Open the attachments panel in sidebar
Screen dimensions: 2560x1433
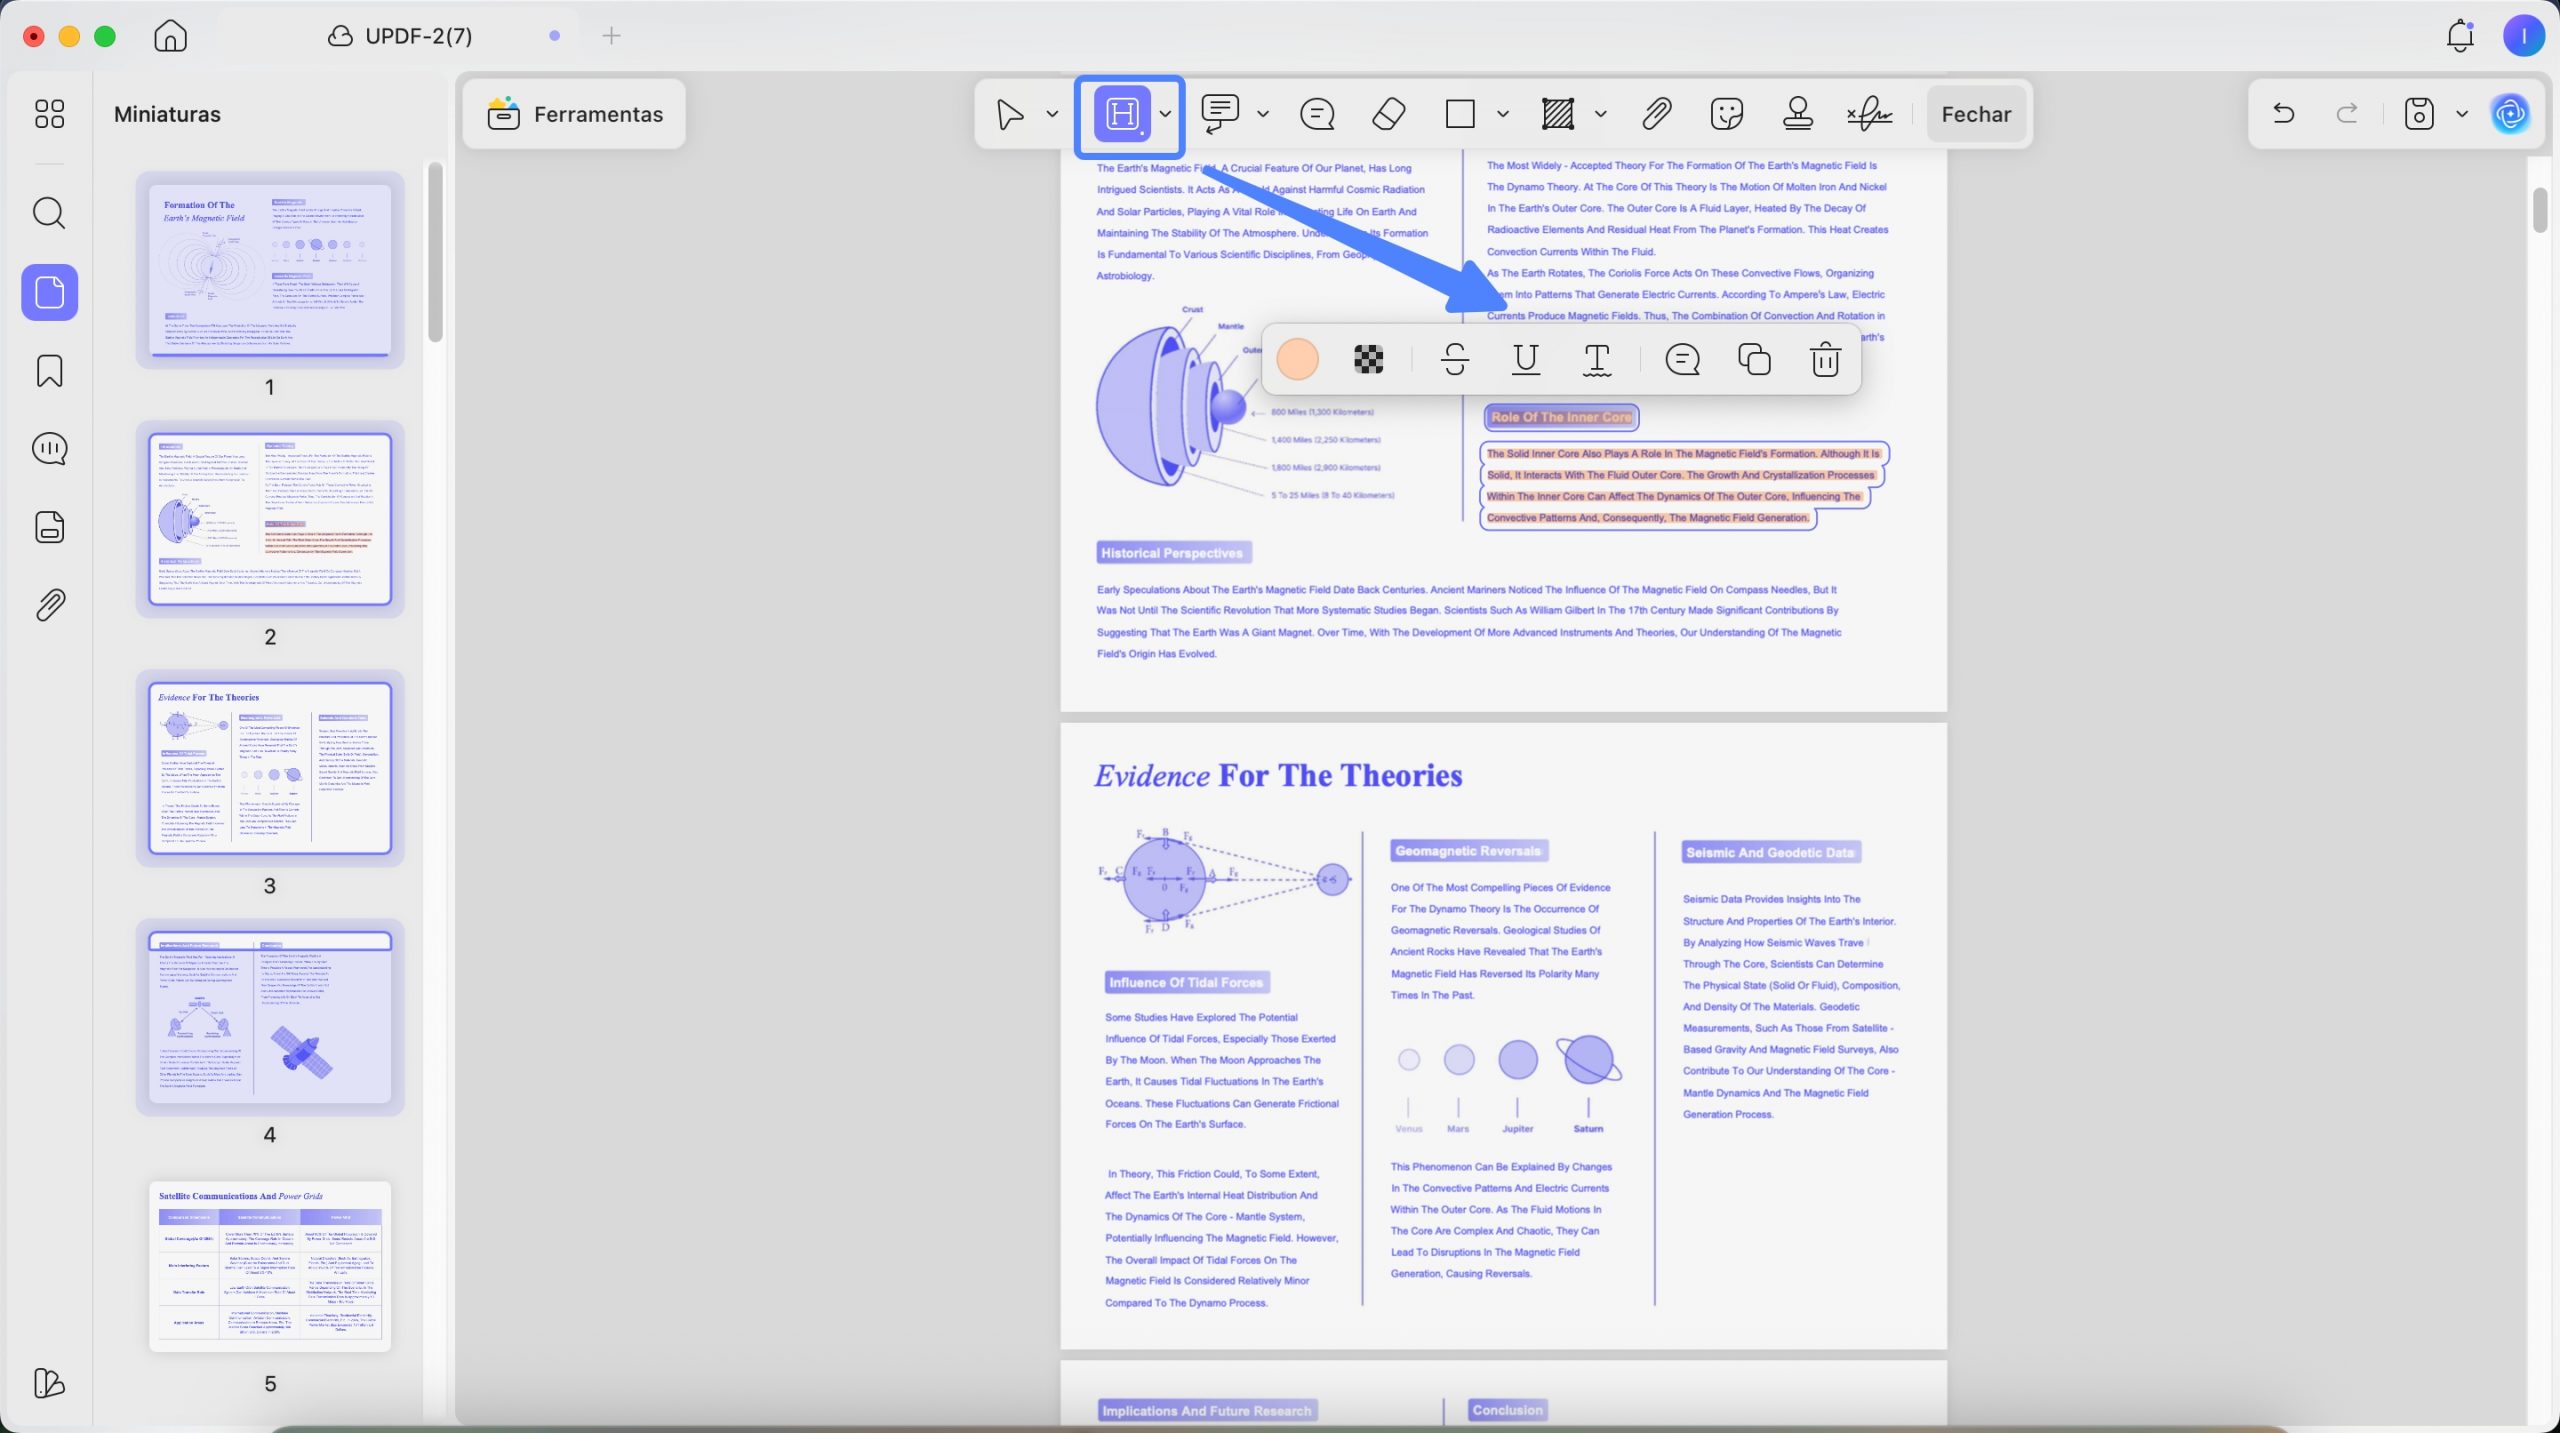50,605
